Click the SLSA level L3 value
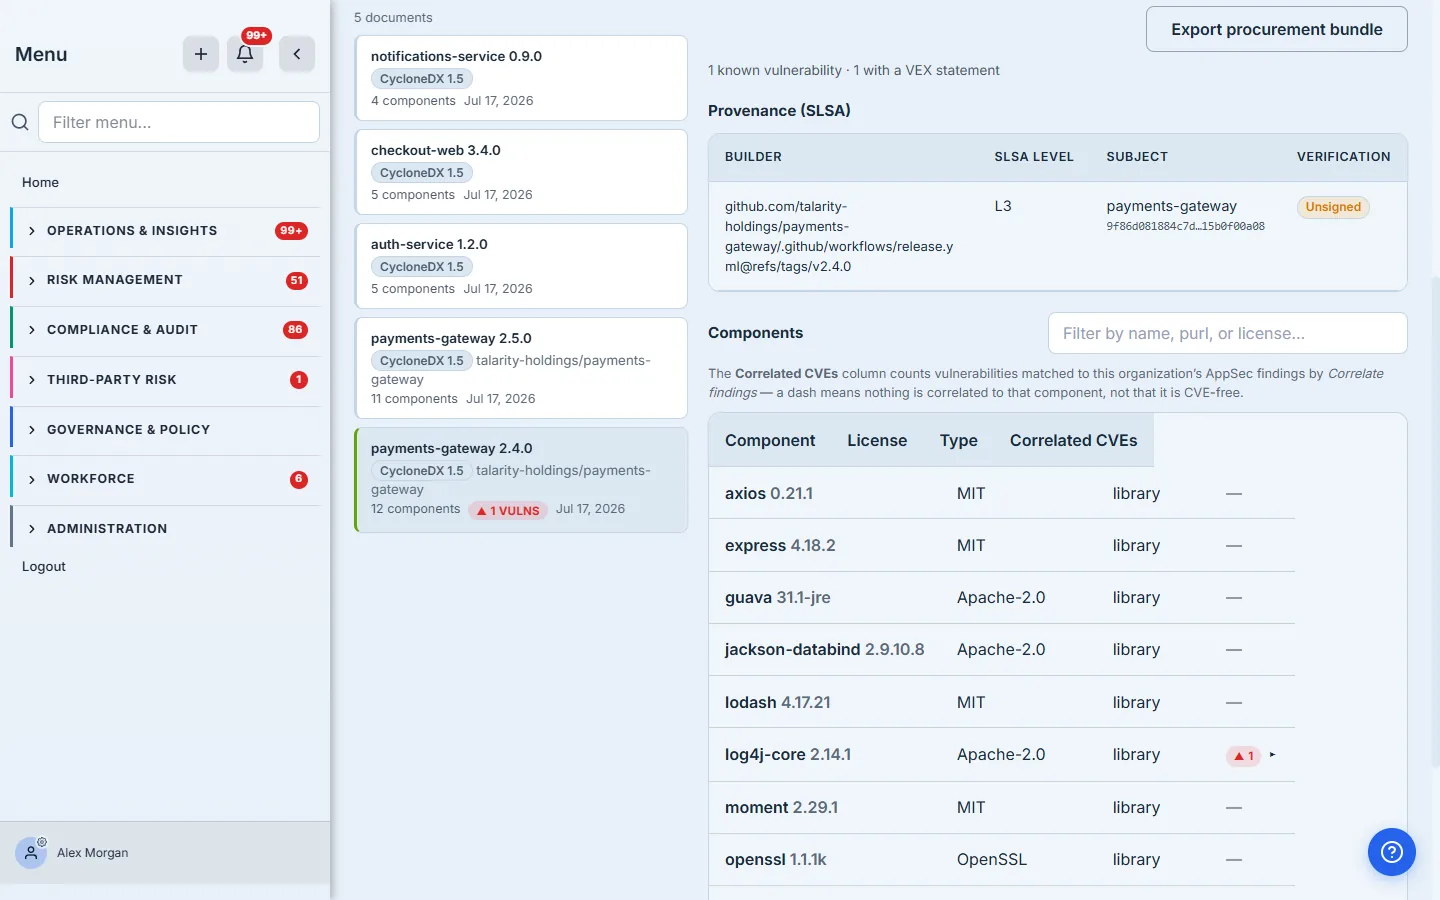 [x=1003, y=206]
